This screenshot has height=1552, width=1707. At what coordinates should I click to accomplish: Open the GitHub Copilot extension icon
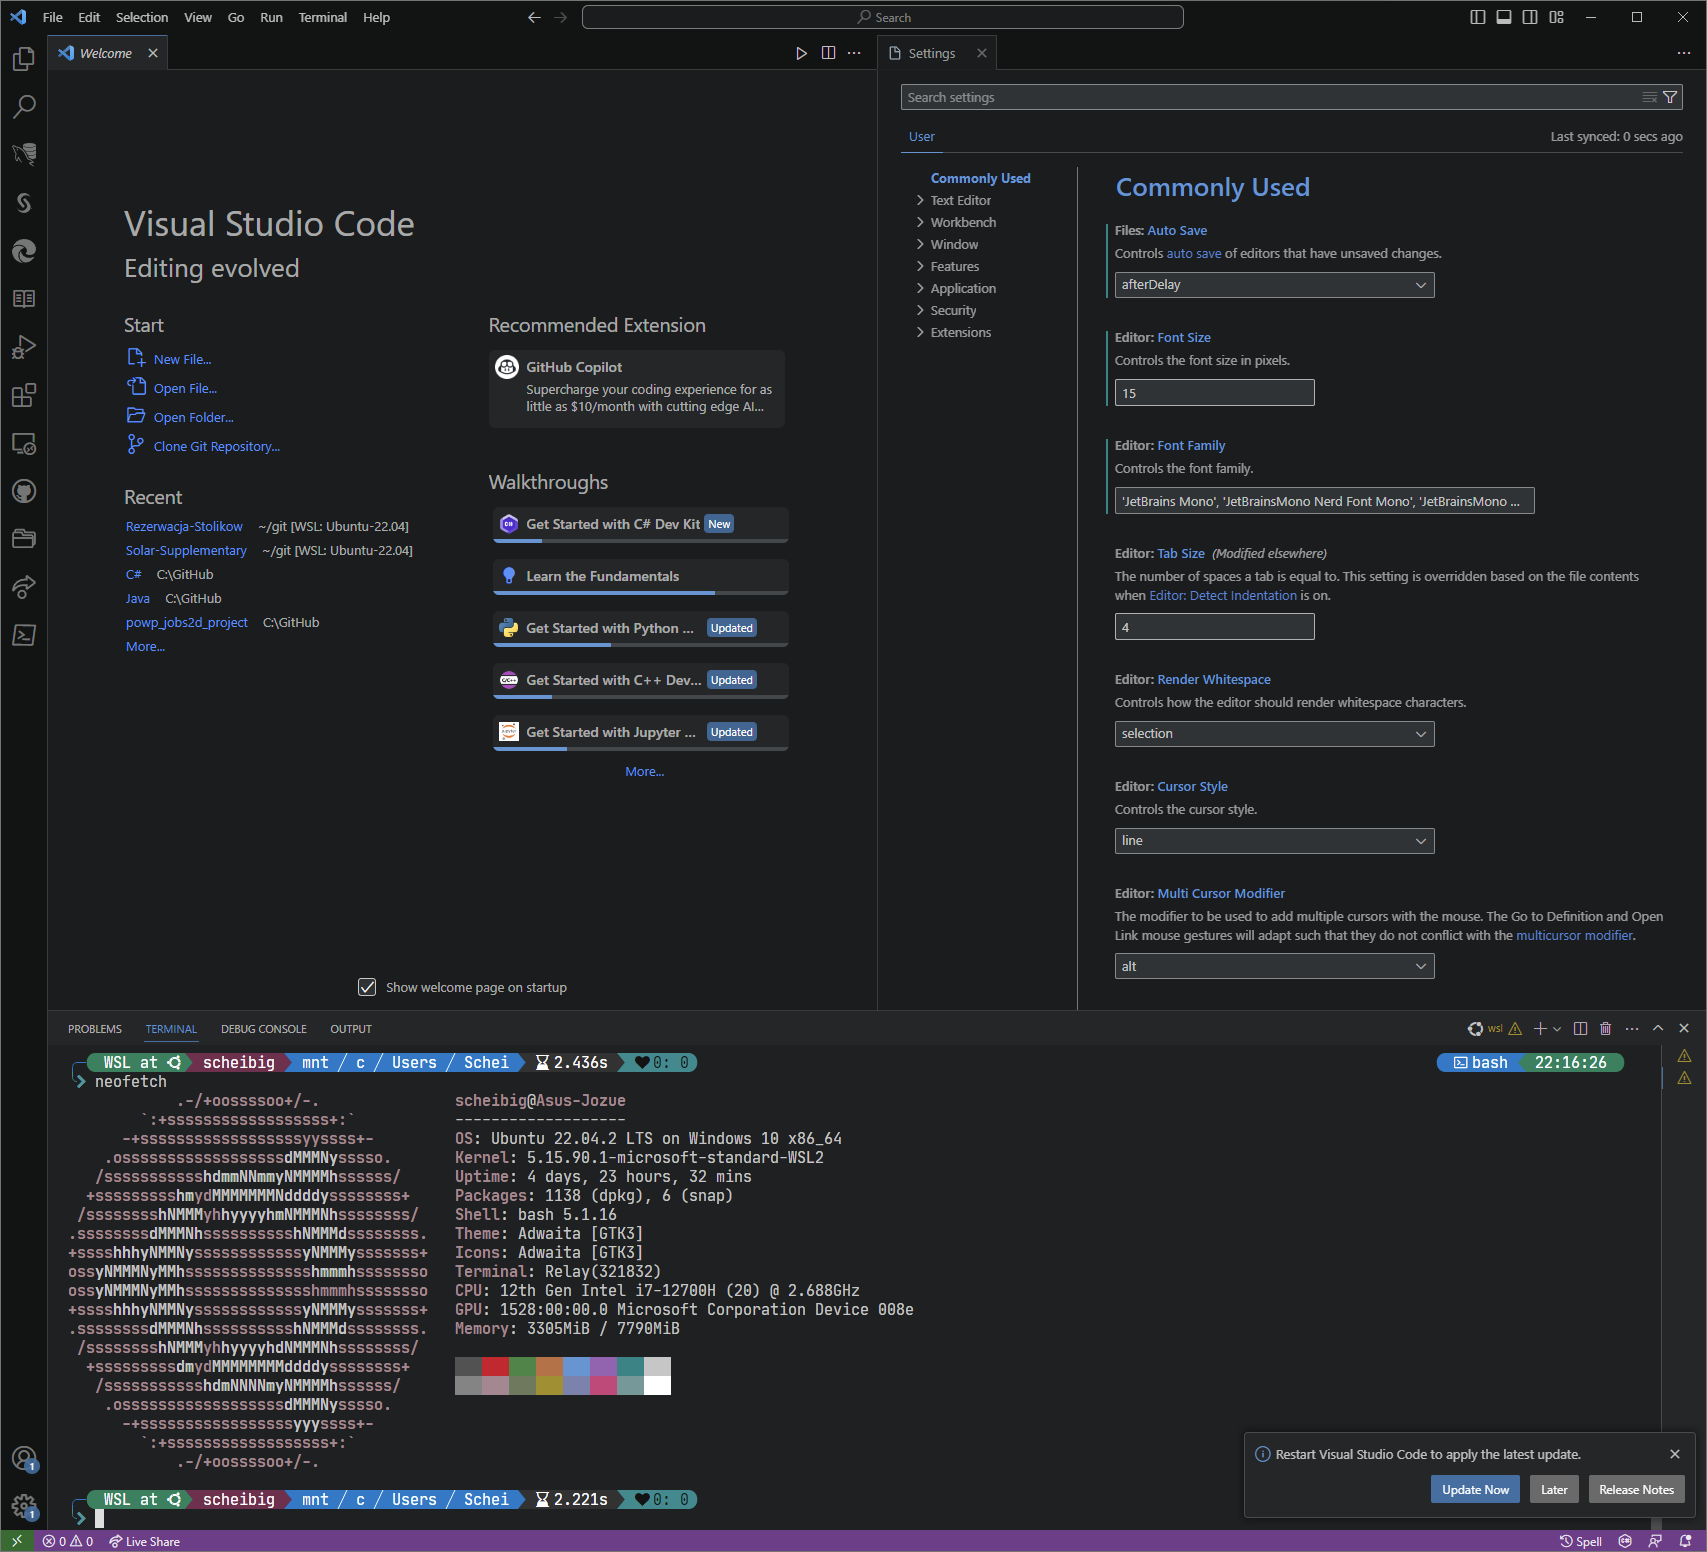pyautogui.click(x=508, y=367)
